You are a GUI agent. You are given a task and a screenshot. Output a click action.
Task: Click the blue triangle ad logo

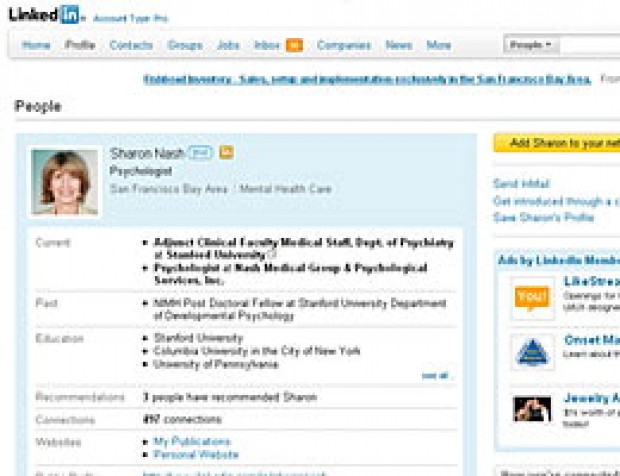[532, 352]
